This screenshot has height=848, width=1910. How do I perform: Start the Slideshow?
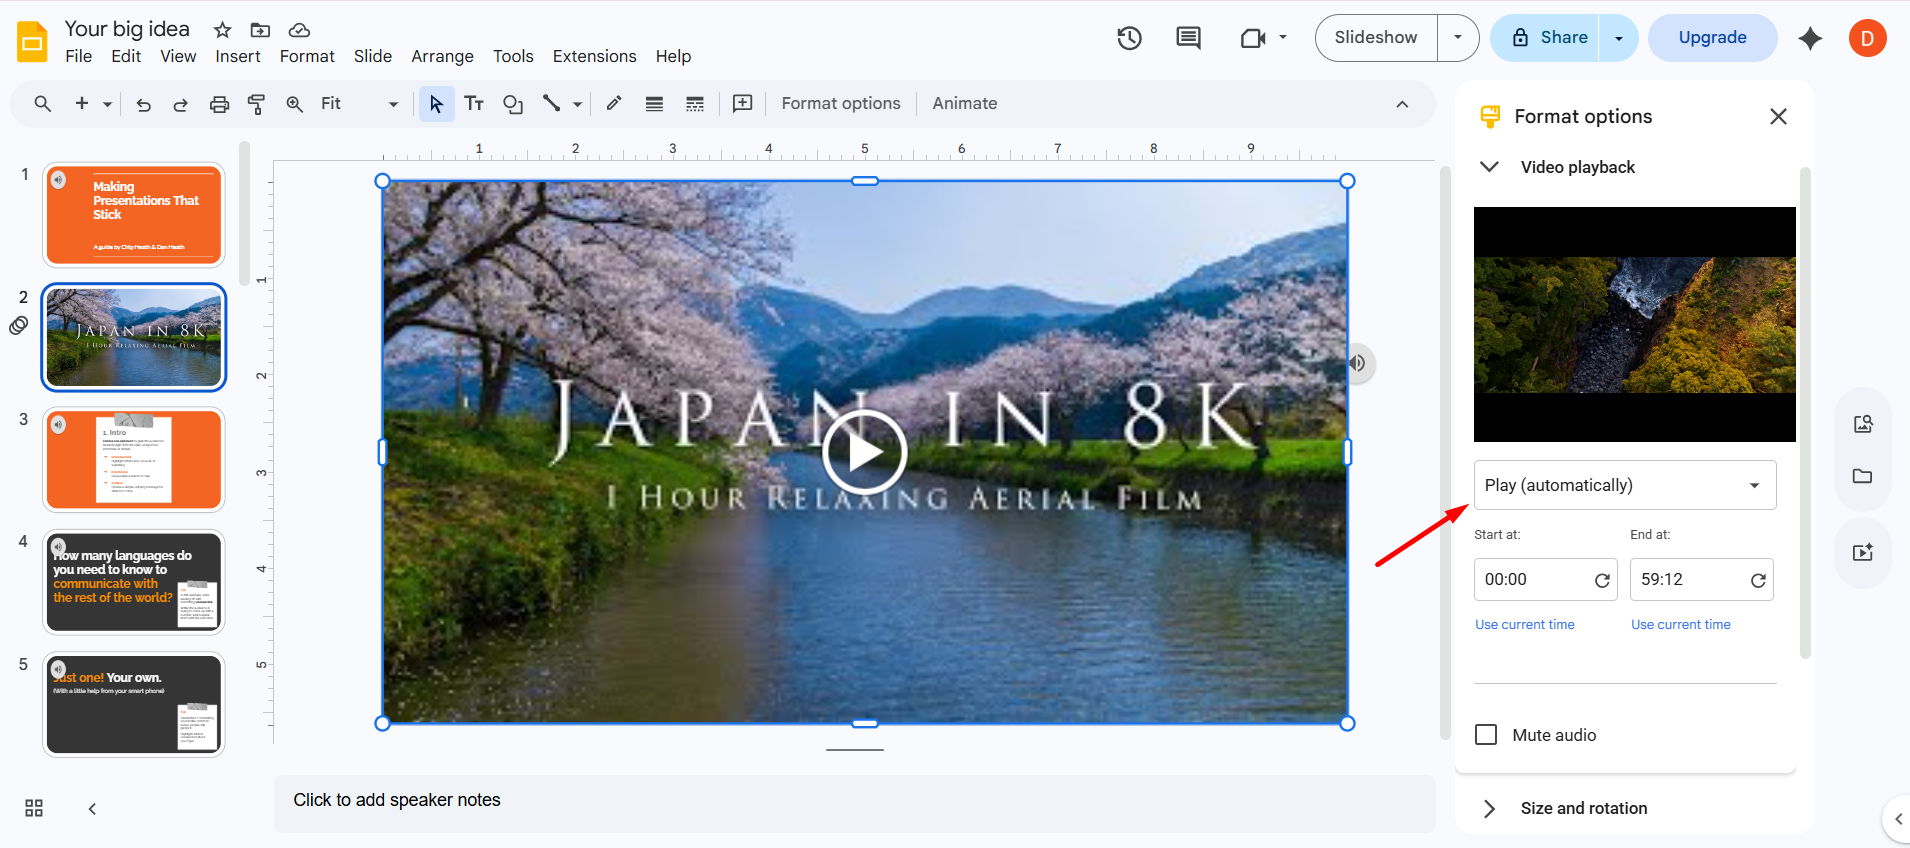pyautogui.click(x=1376, y=38)
